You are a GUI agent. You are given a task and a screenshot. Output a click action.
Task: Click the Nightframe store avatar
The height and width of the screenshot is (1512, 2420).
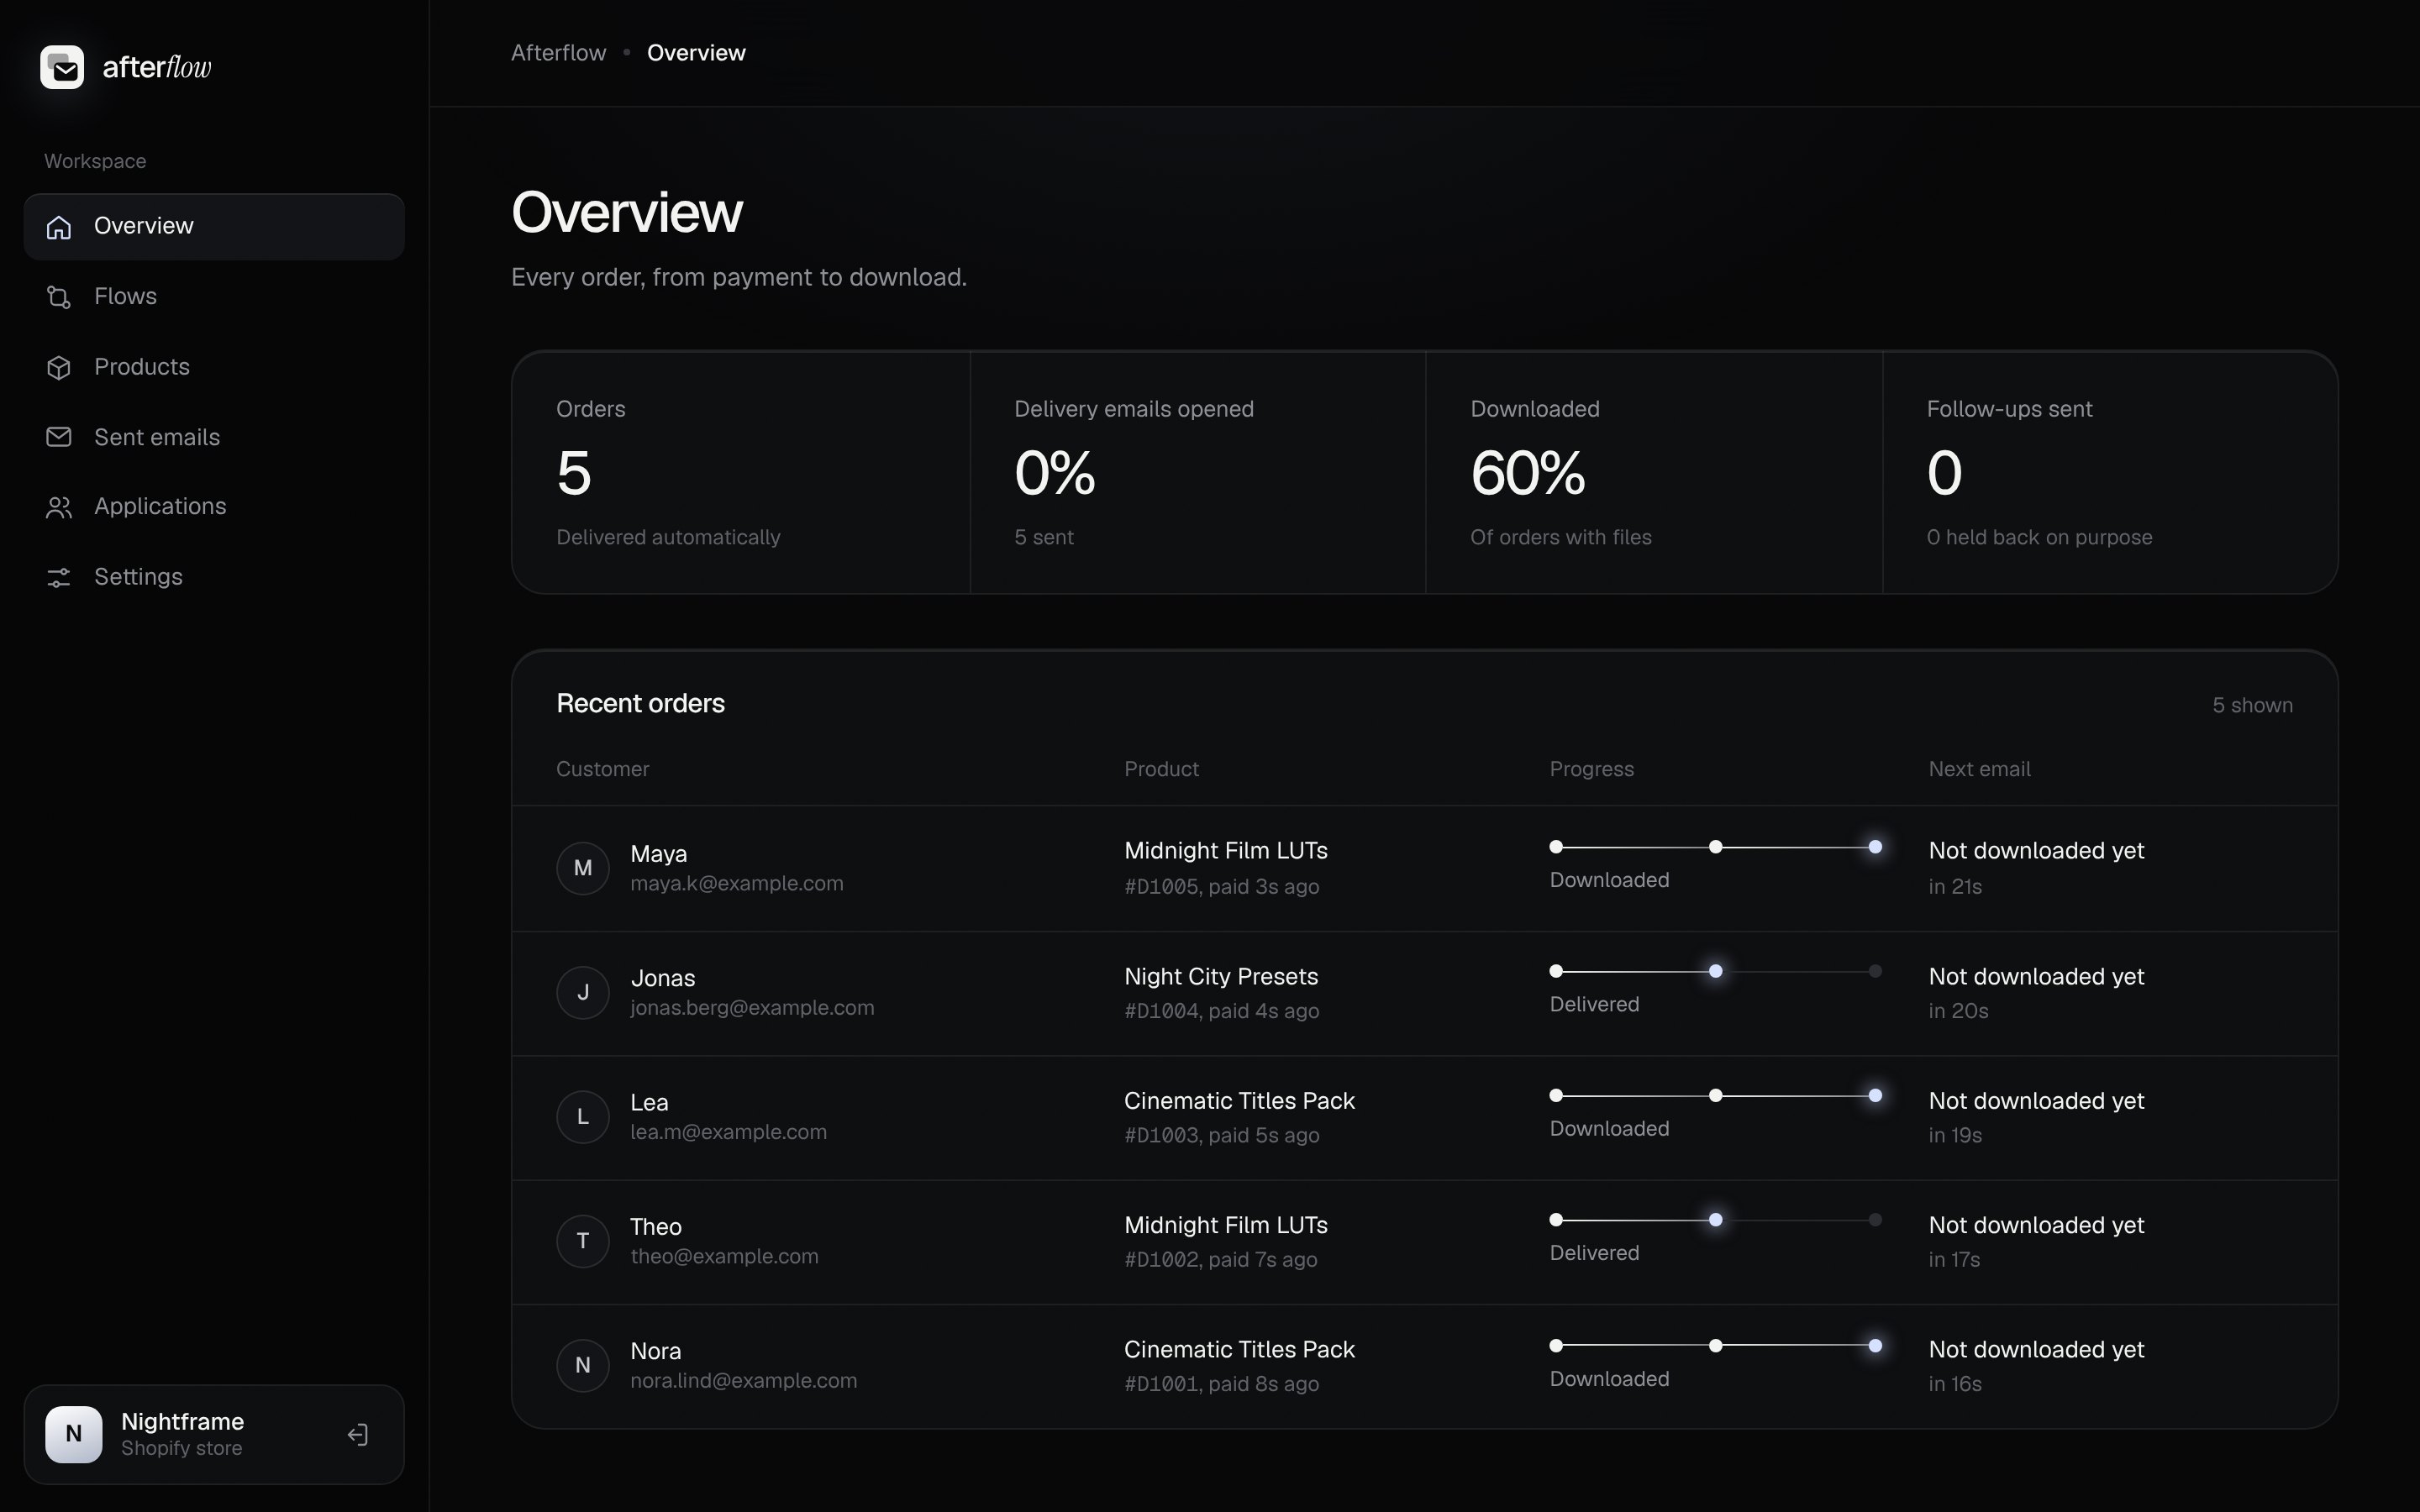[74, 1434]
